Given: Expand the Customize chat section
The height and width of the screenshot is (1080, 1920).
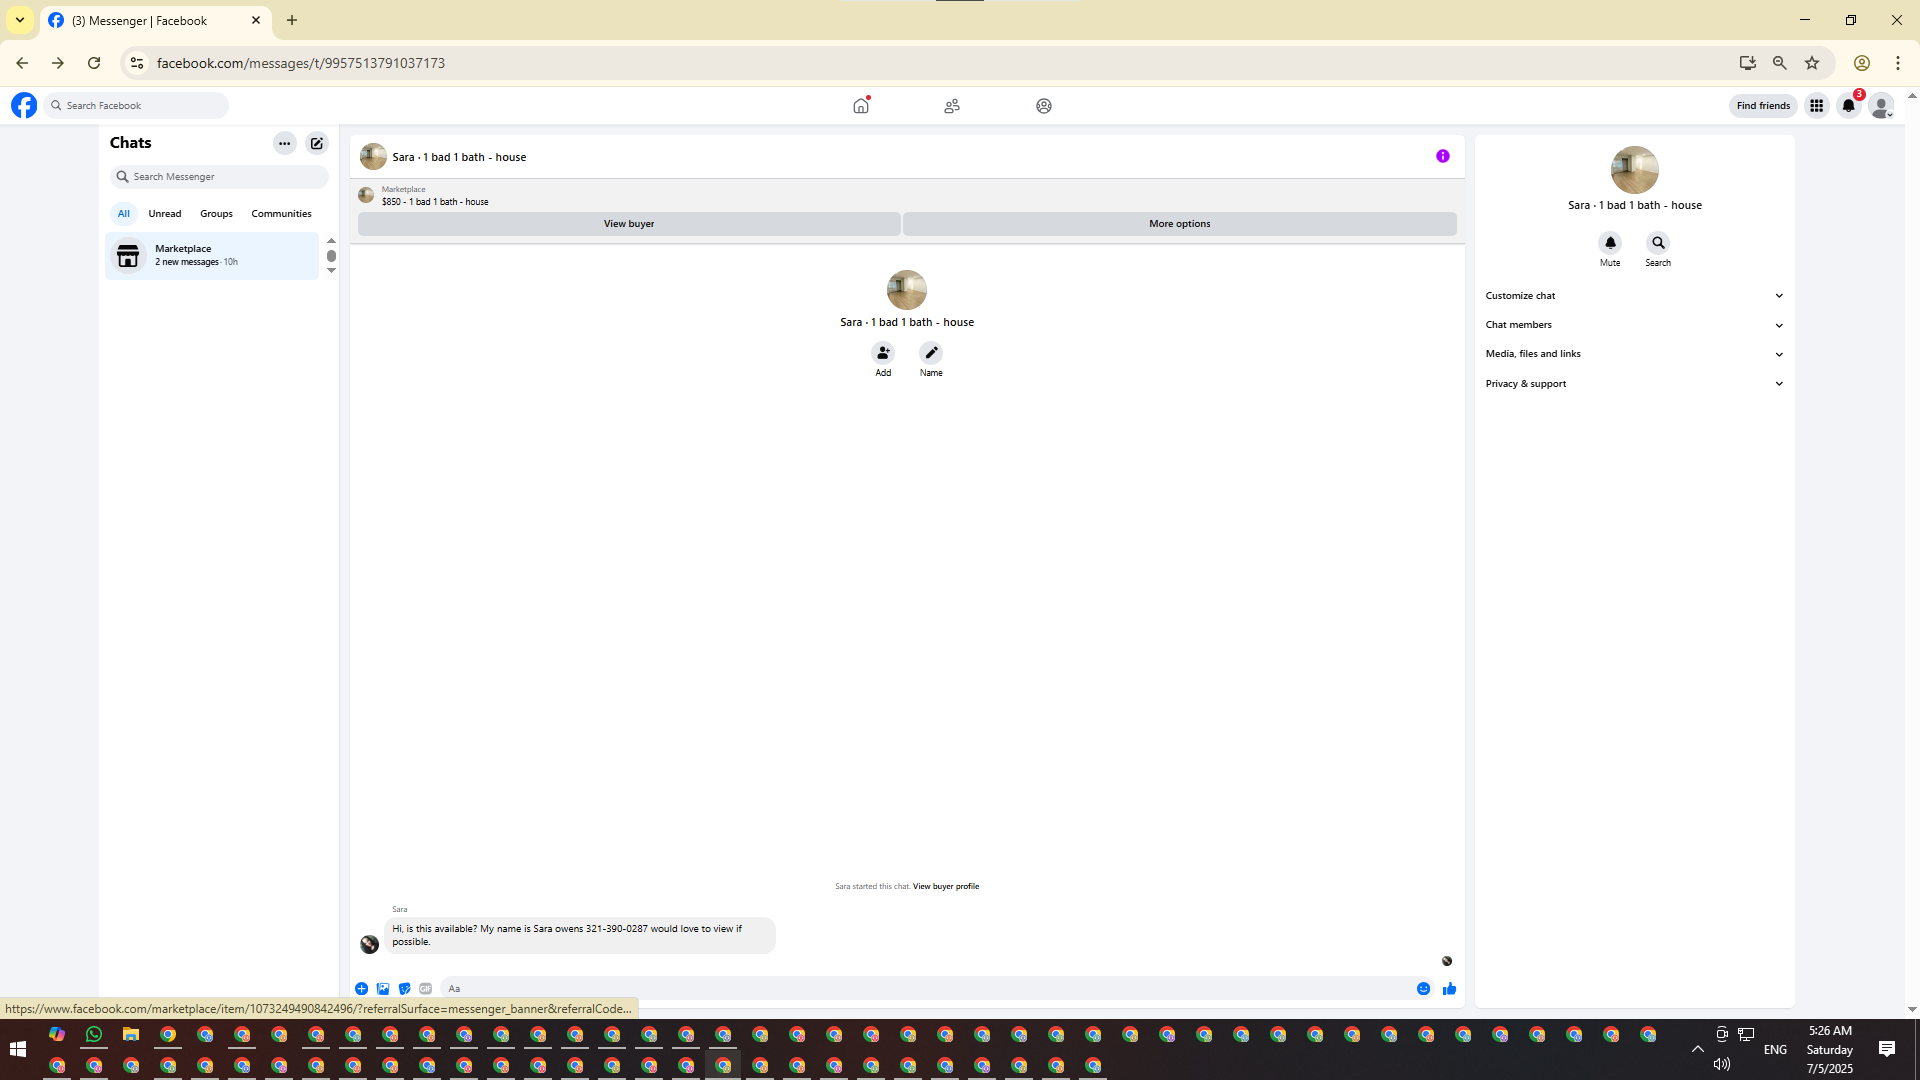Looking at the screenshot, I should 1634,296.
